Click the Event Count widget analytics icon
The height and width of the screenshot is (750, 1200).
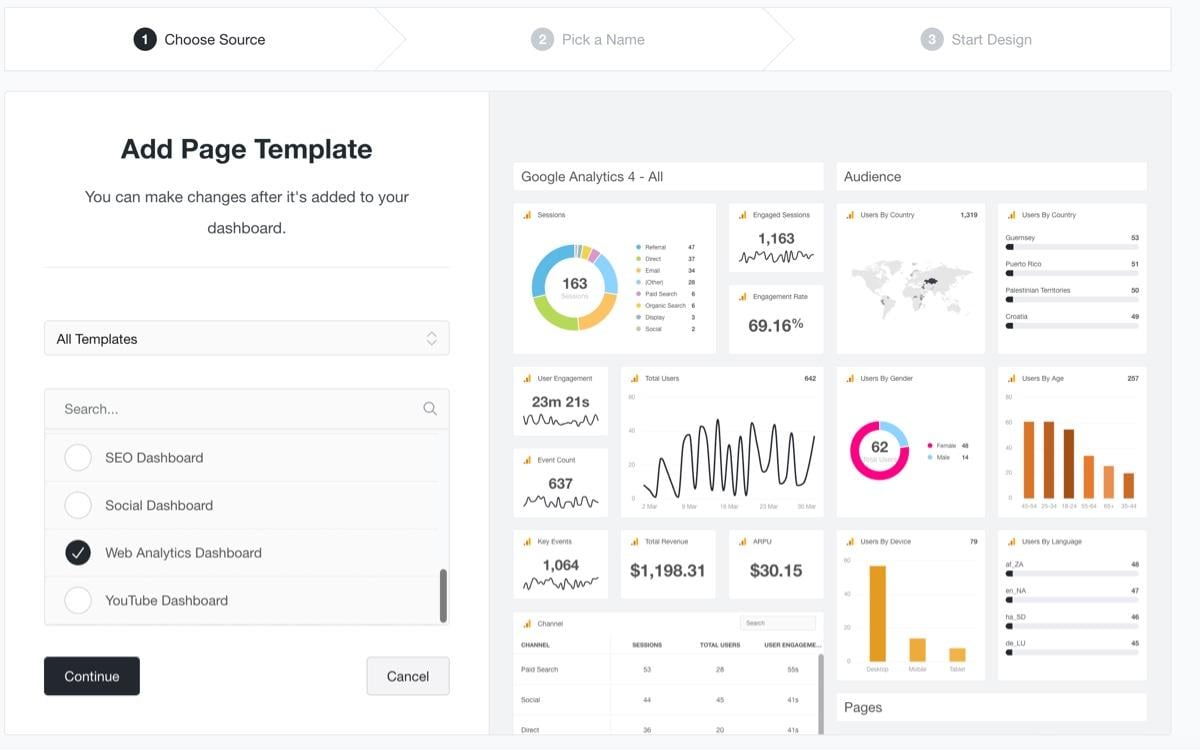click(527, 460)
